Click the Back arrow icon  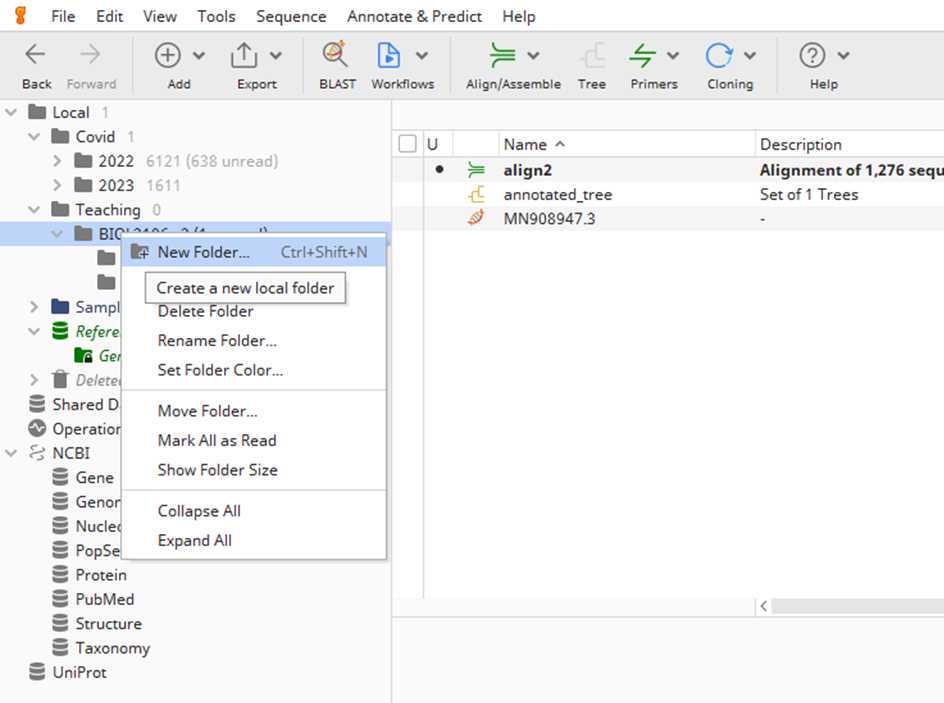pos(36,55)
